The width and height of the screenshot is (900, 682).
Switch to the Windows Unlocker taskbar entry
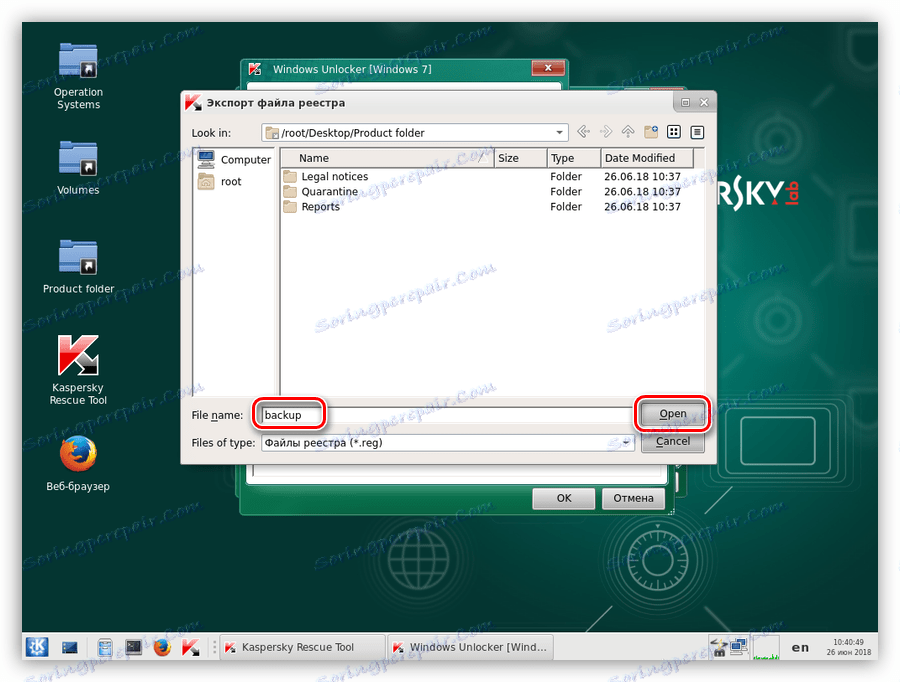(x=470, y=647)
